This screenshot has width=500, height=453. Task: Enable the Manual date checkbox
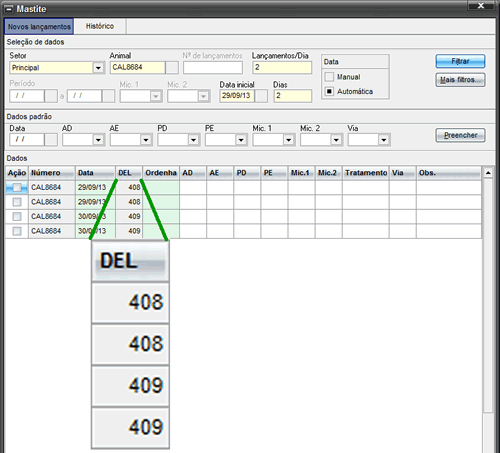[329, 77]
